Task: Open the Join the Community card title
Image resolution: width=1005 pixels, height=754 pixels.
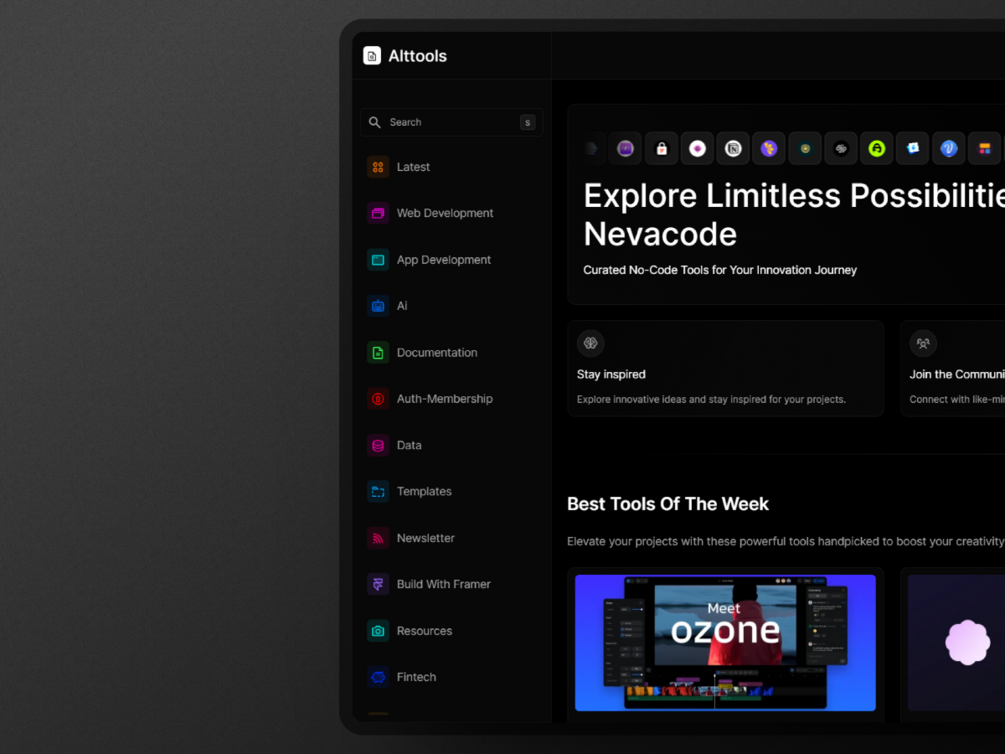Action: point(957,374)
